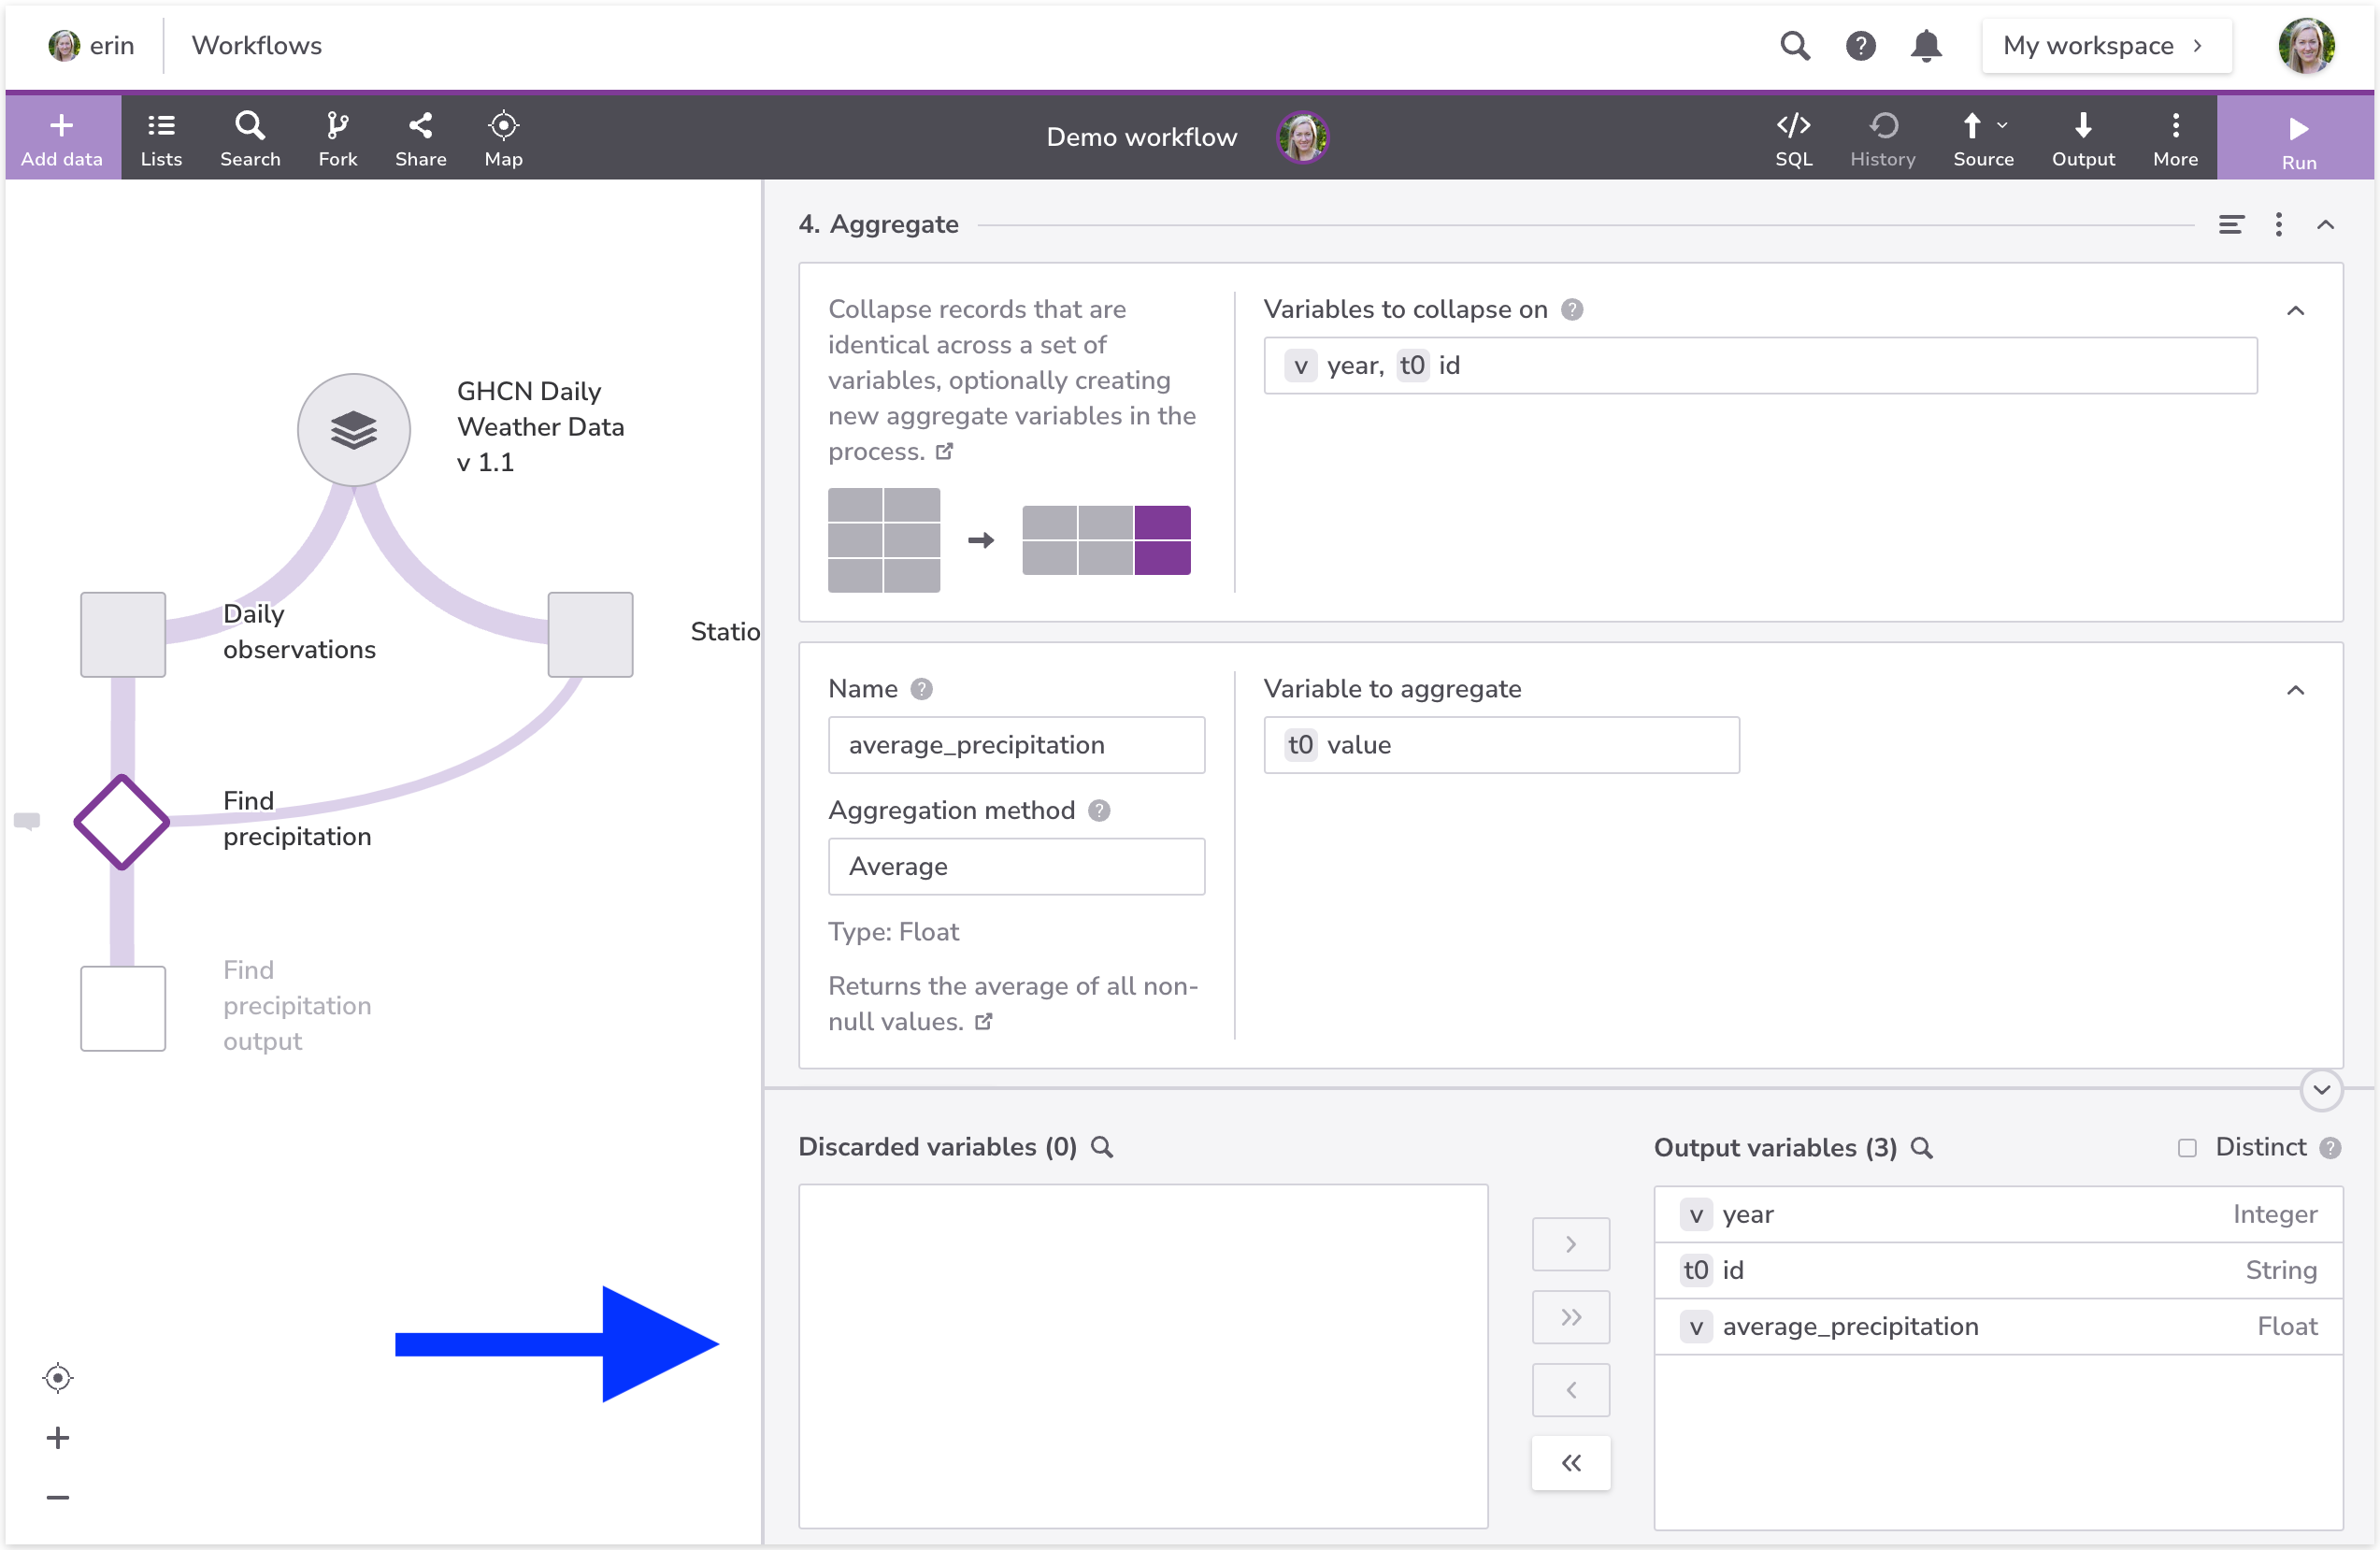The width and height of the screenshot is (2380, 1550).
Task: Zoom in on workflow canvas
Action: tap(58, 1438)
